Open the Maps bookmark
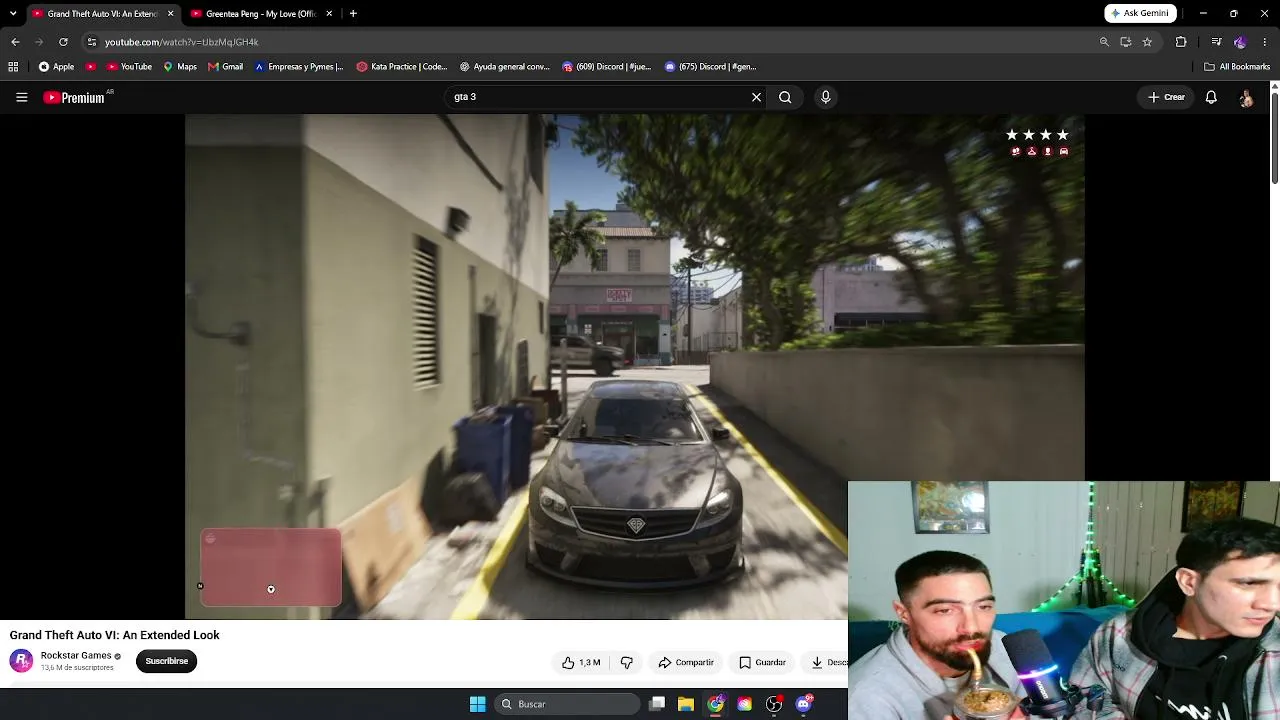Image resolution: width=1280 pixels, height=720 pixels. pos(180,67)
